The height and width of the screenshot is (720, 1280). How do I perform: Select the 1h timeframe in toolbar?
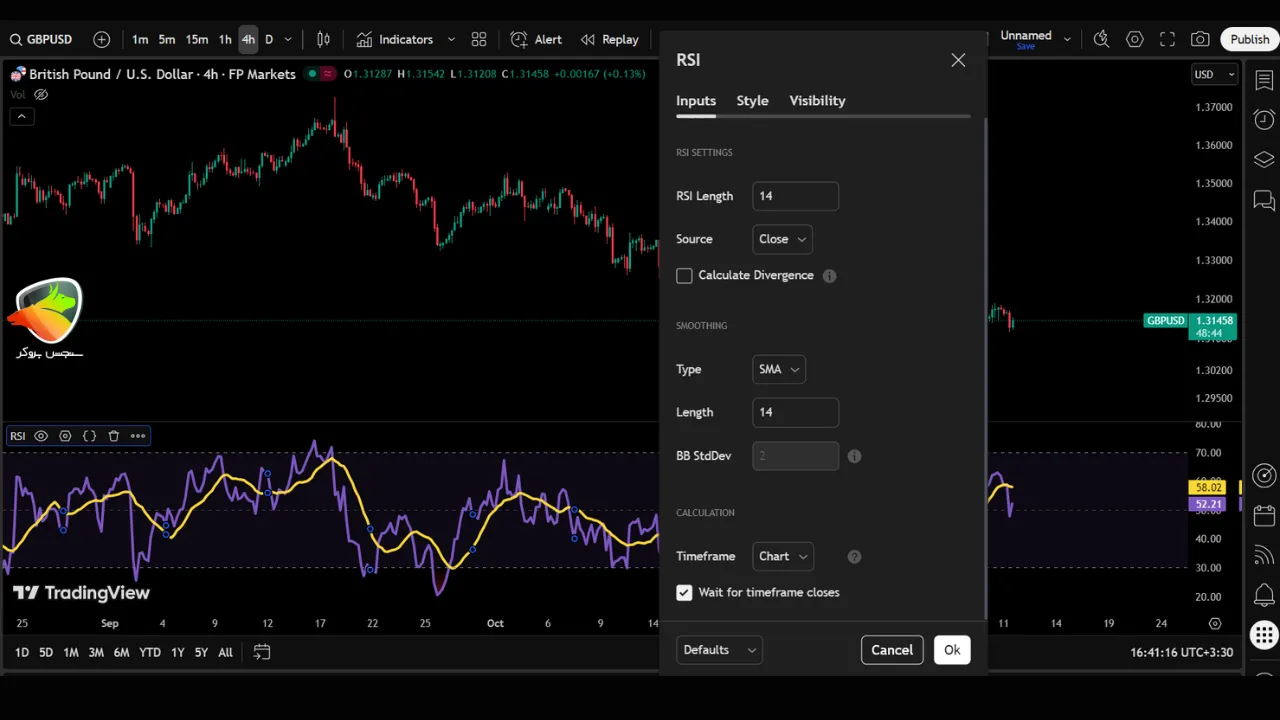point(225,40)
